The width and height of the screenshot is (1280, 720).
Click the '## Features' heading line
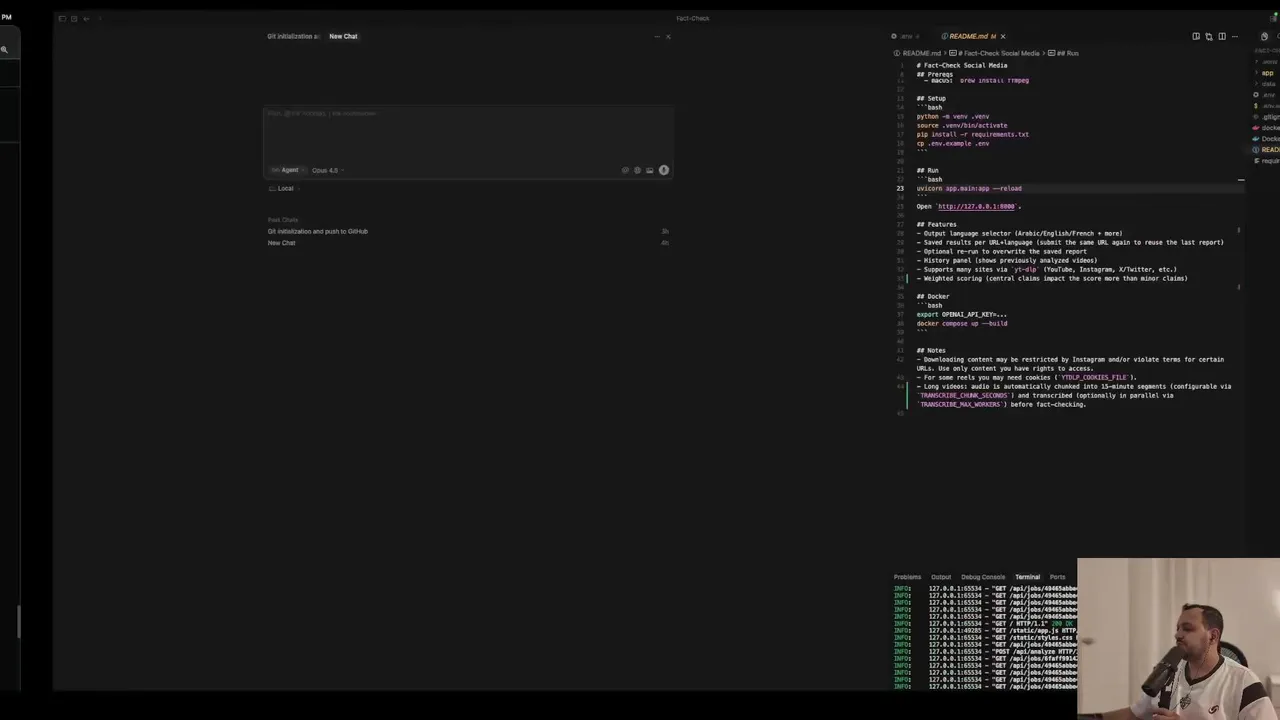point(937,224)
